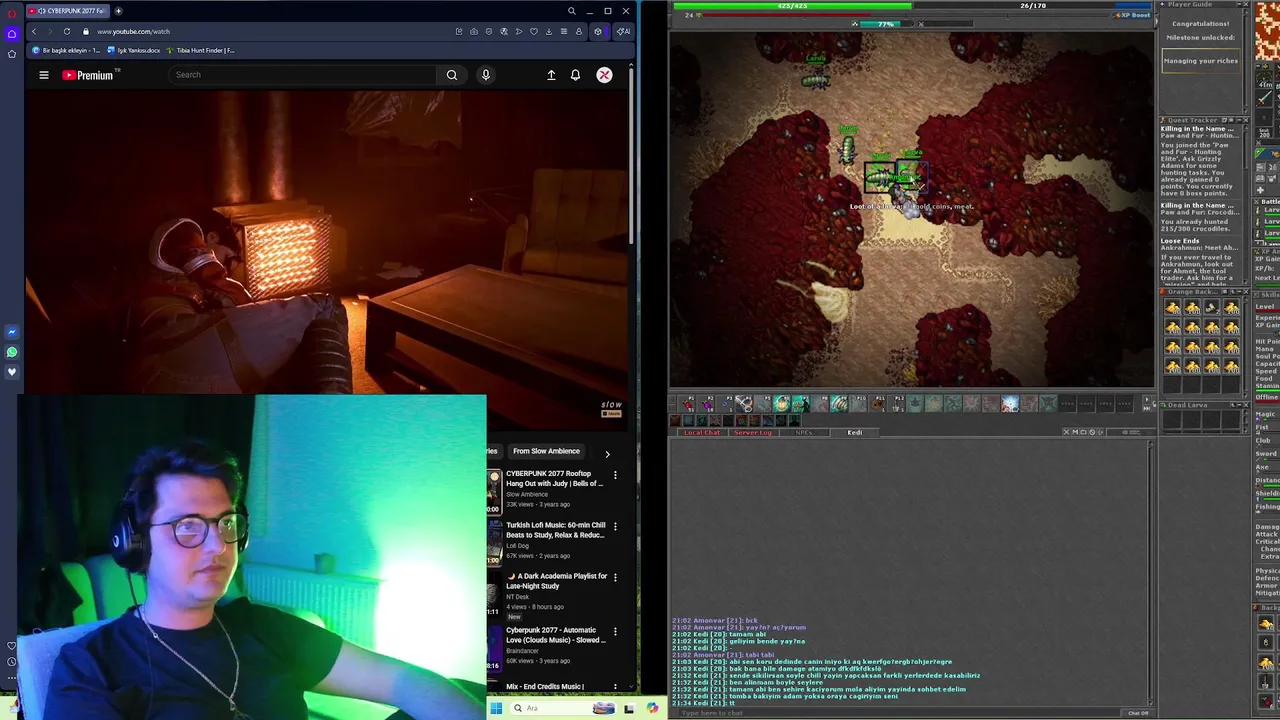The width and height of the screenshot is (1280, 720).
Task: Start YouTube voice search microphone
Action: coord(486,75)
